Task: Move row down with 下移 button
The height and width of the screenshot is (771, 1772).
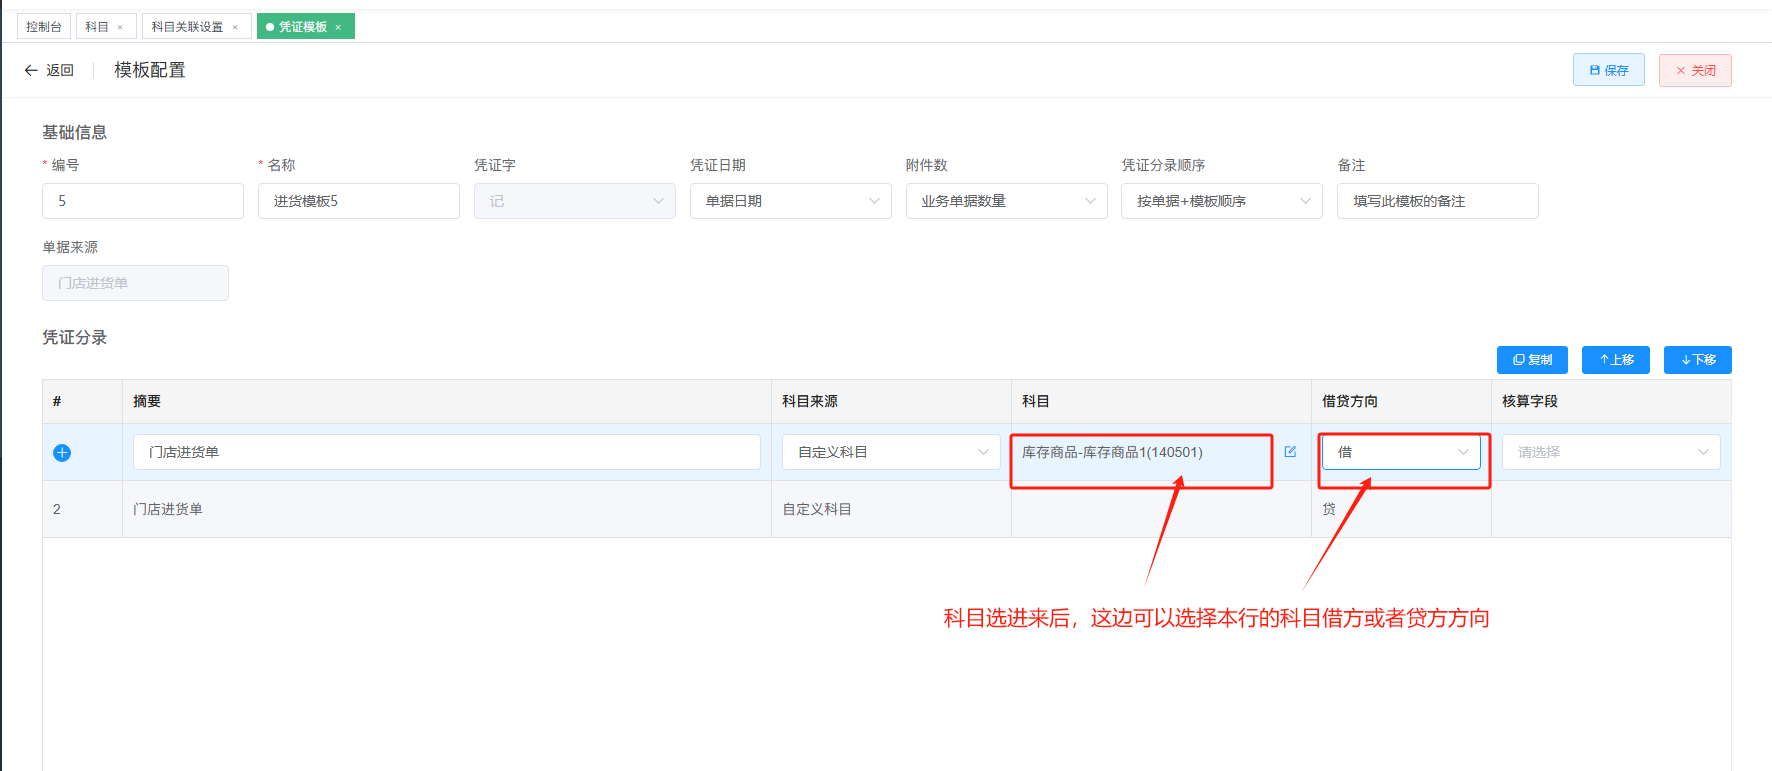Action: (x=1698, y=360)
